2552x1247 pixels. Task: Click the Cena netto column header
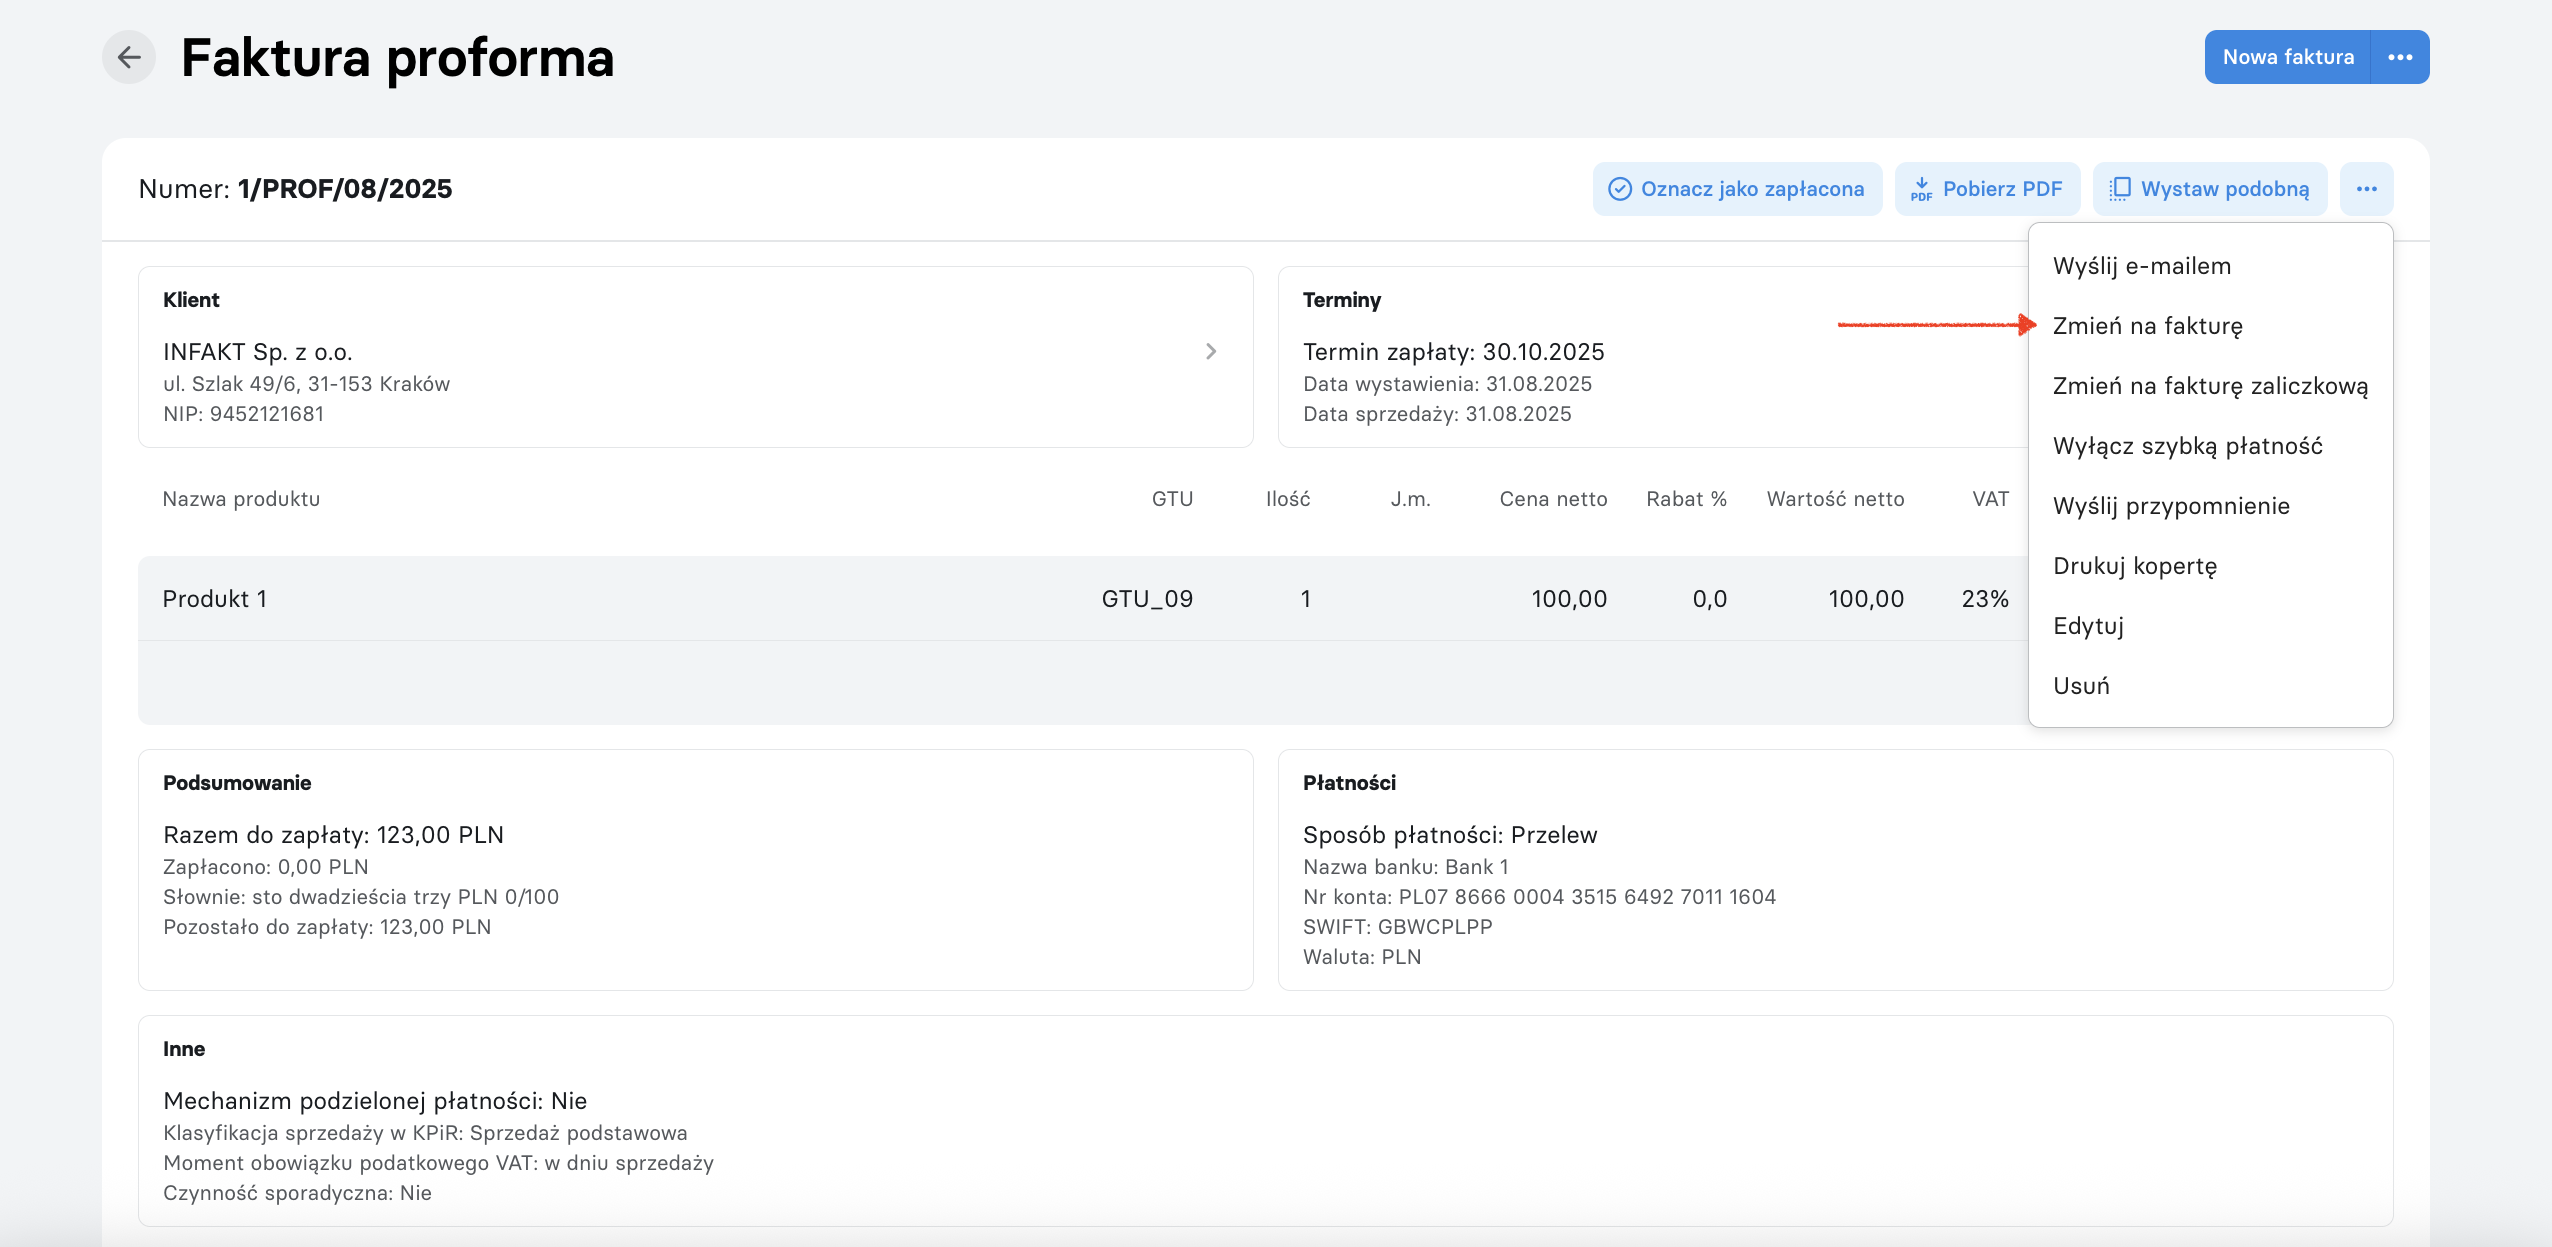(1553, 499)
